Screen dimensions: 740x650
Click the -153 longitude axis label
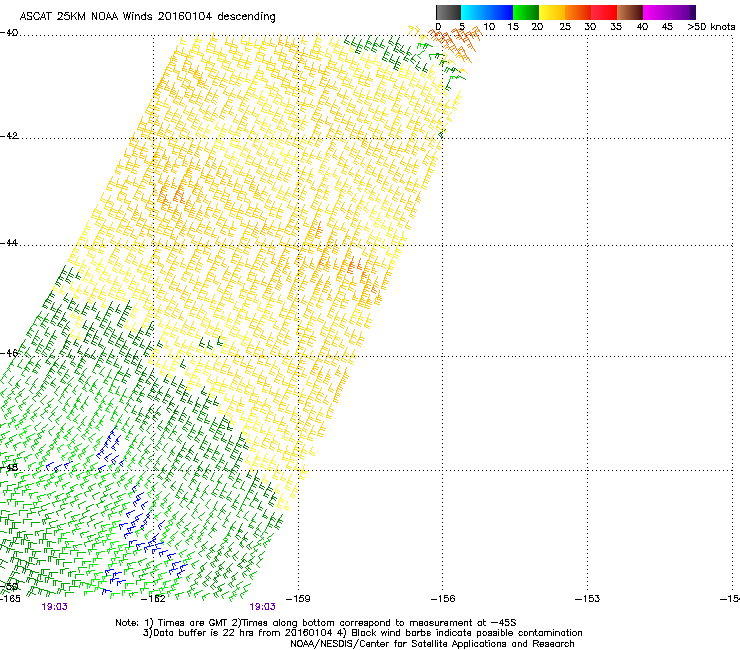587,599
